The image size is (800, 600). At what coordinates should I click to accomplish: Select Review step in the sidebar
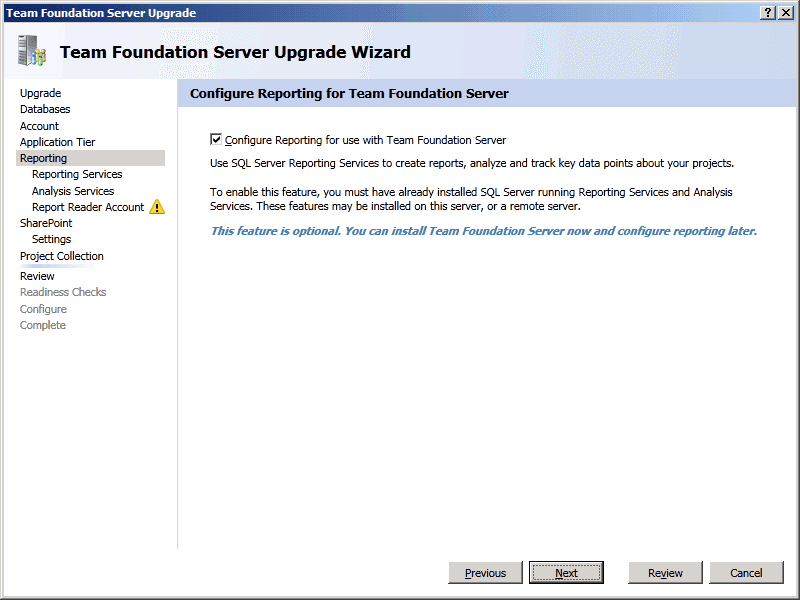click(38, 276)
